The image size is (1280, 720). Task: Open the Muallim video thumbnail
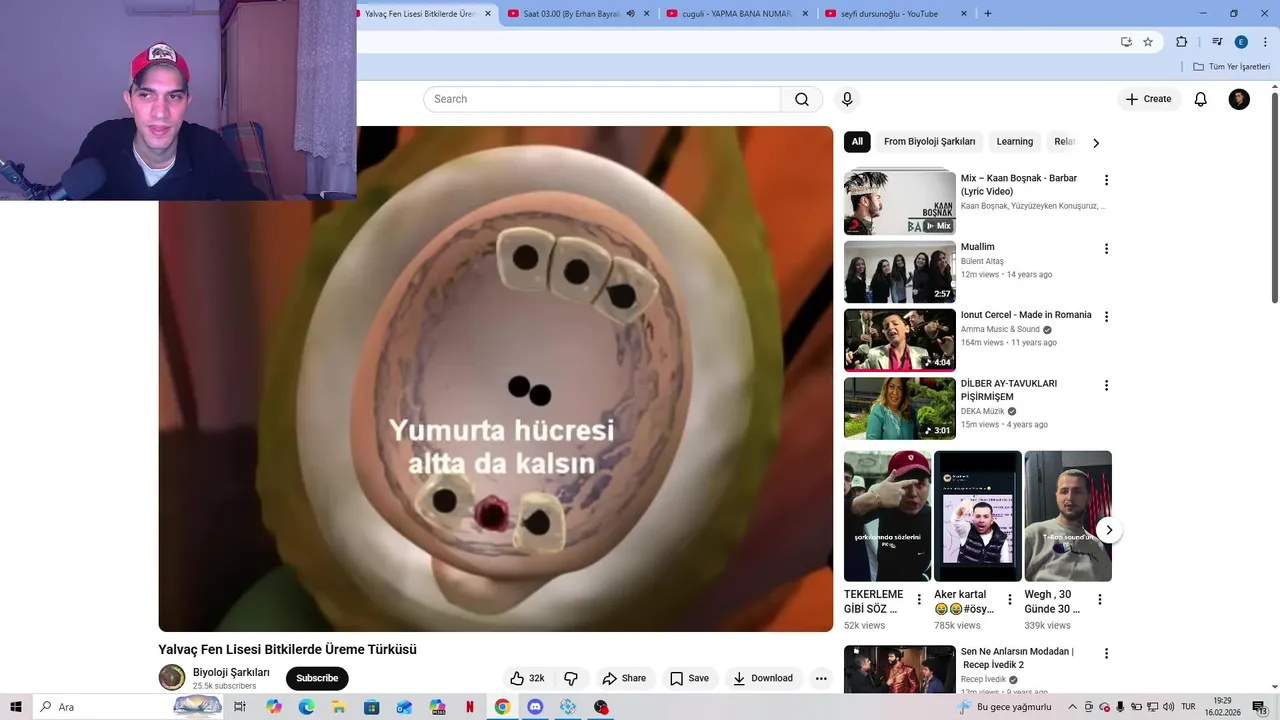[900, 271]
